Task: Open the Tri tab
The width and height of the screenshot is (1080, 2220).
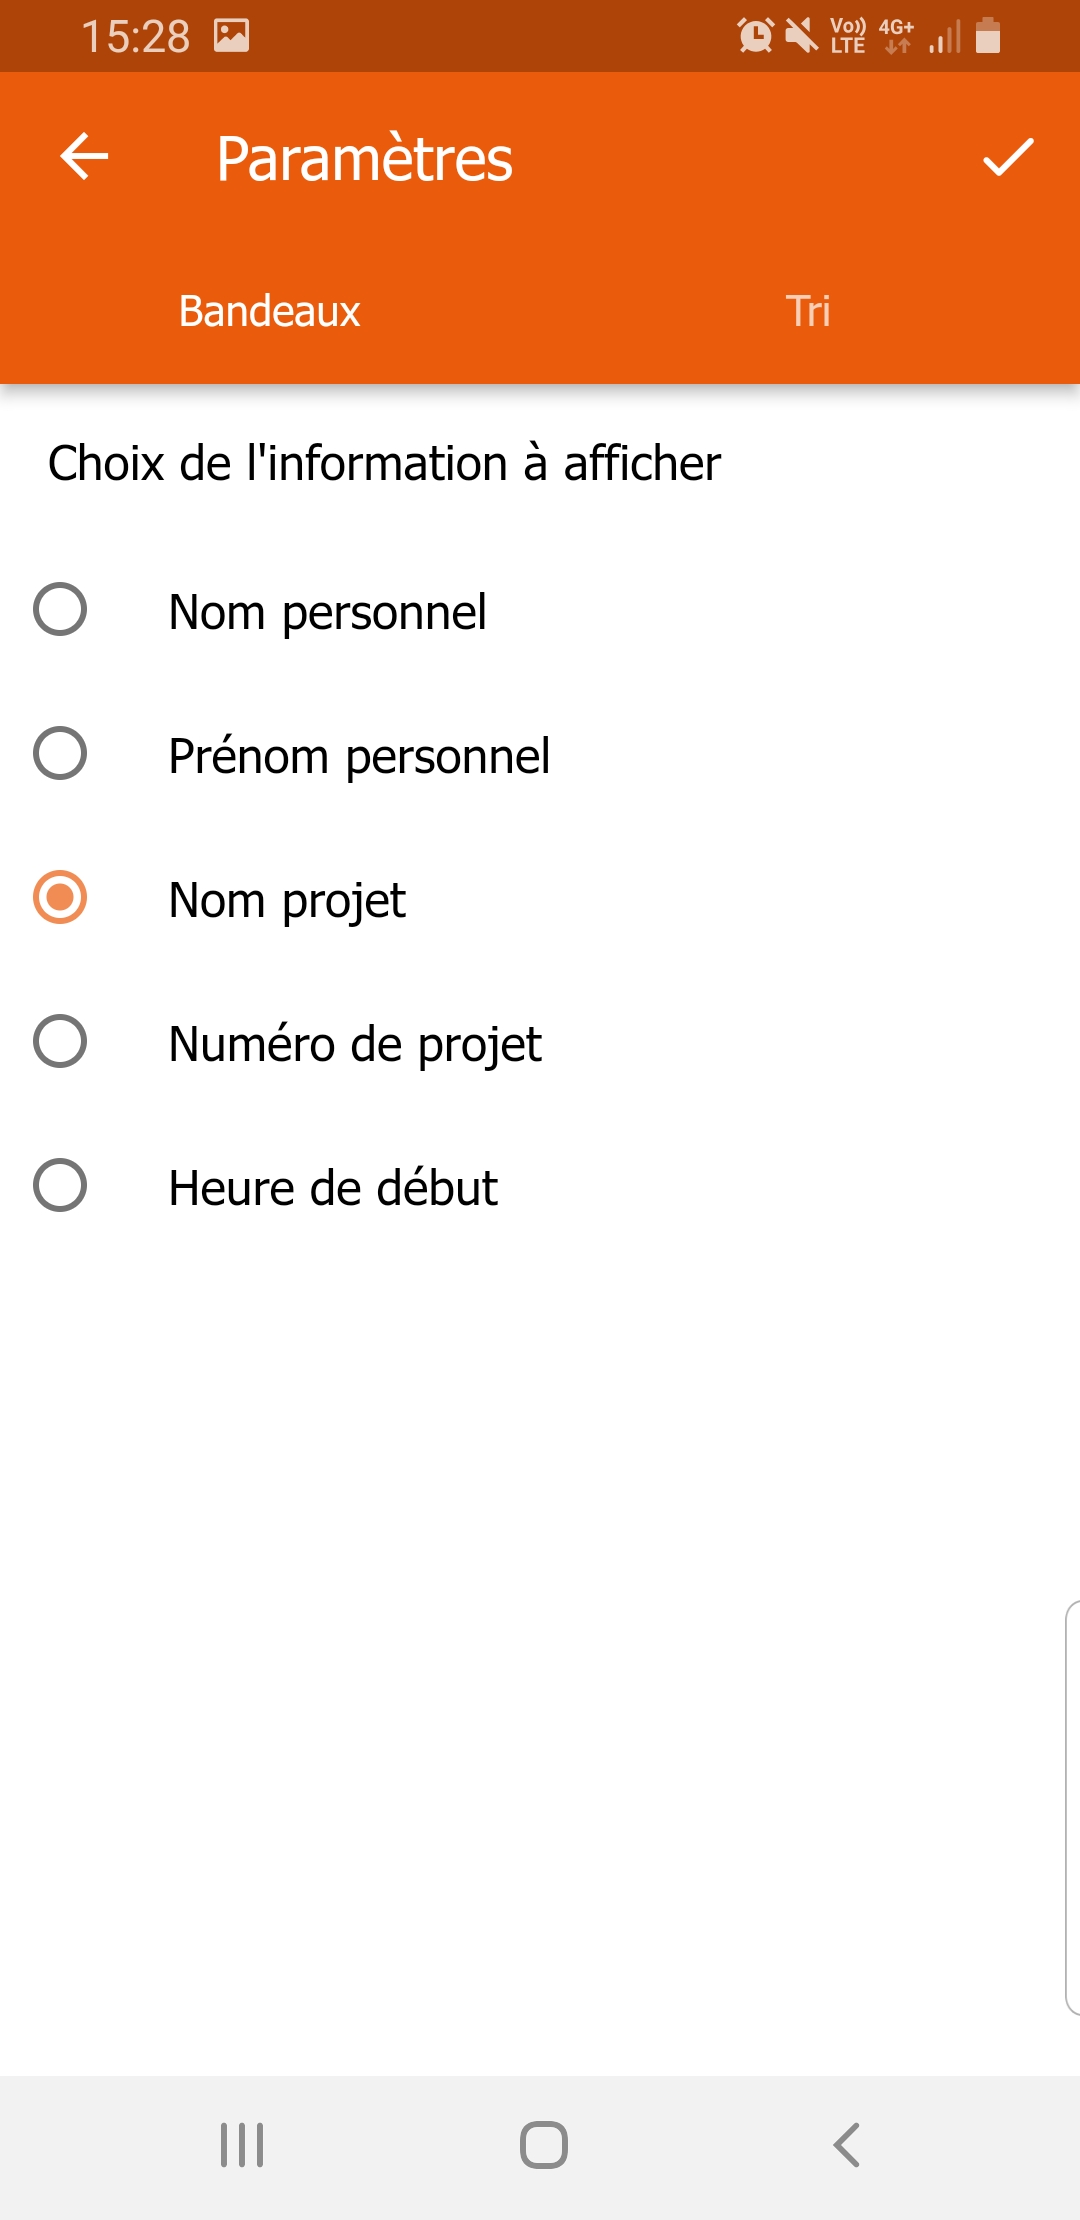Action: 808,311
